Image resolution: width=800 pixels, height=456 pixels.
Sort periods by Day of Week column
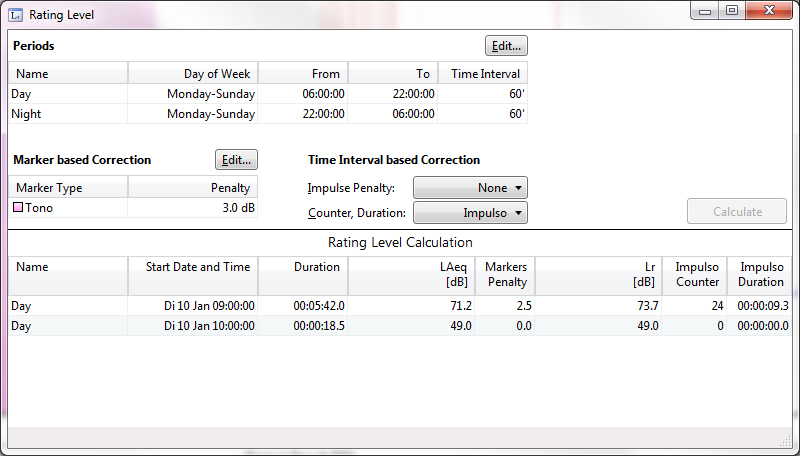[193, 74]
